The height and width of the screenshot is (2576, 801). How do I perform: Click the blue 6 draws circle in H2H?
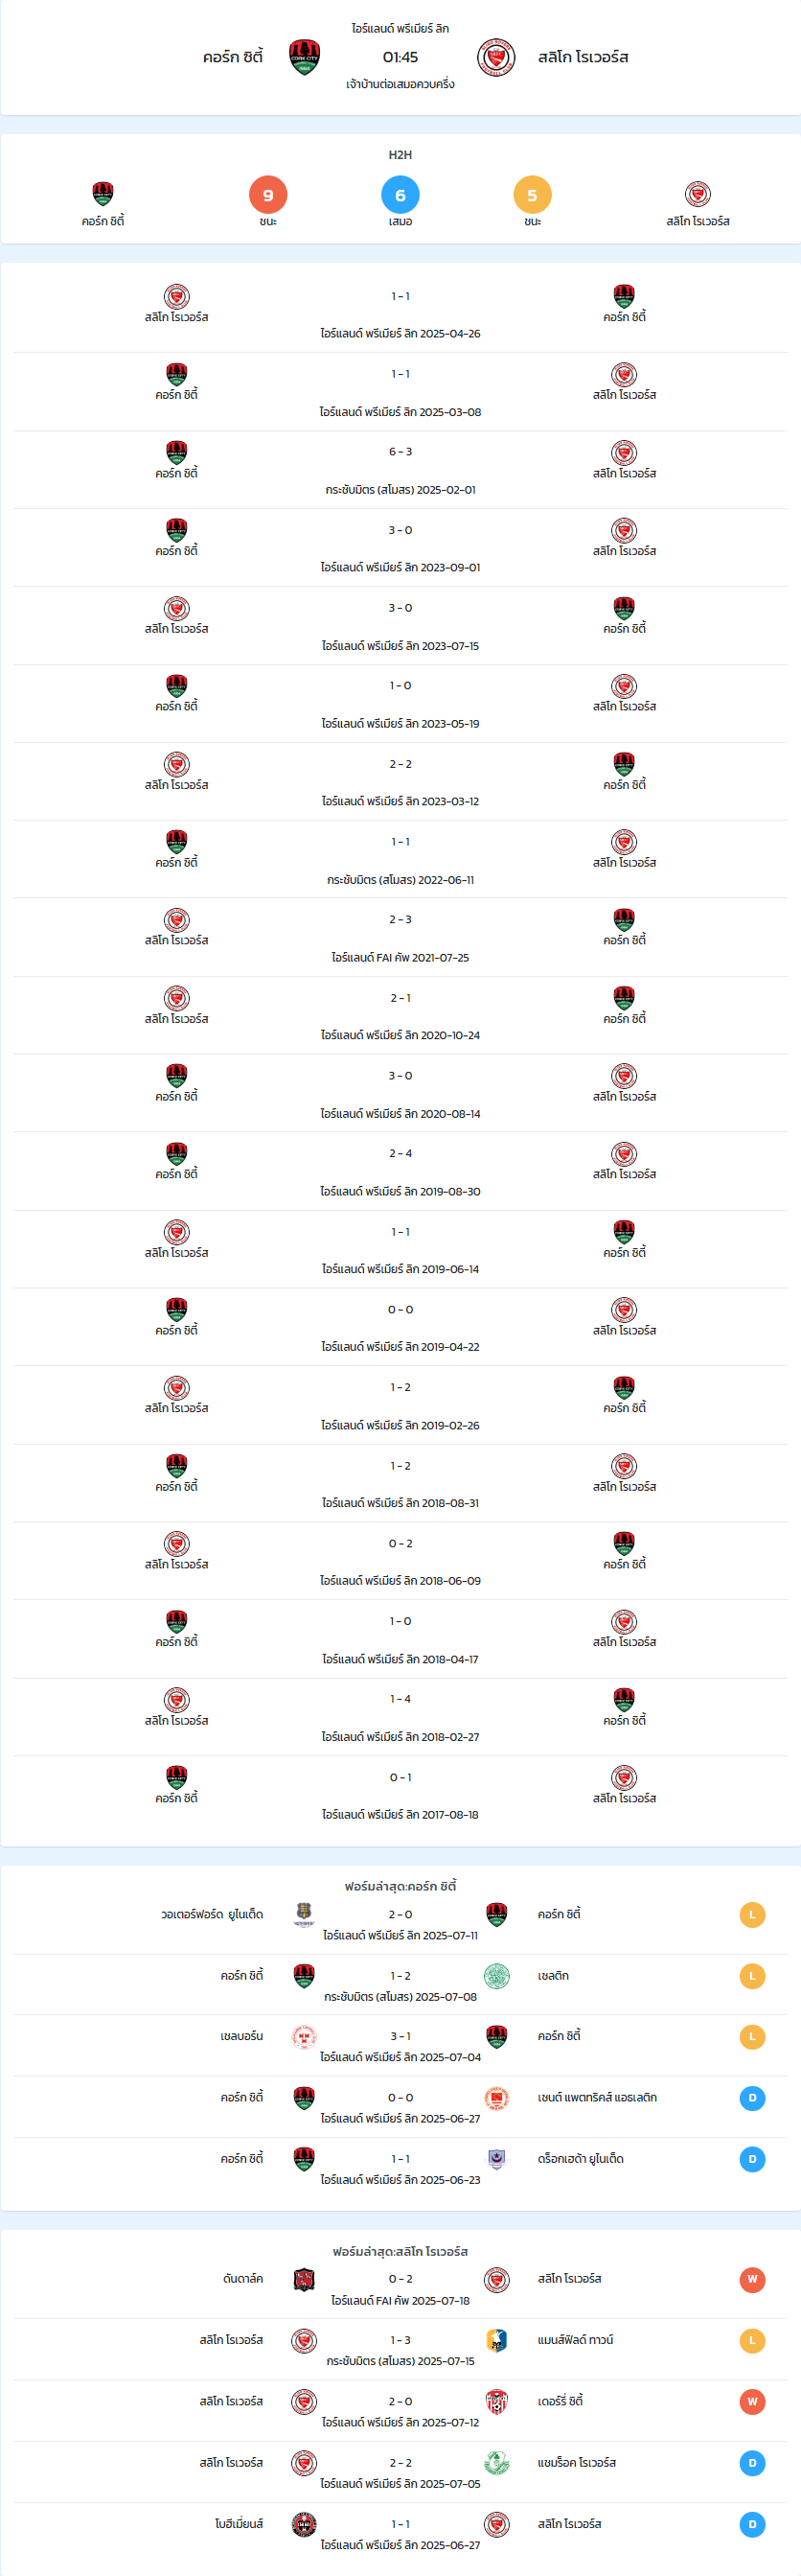pyautogui.click(x=400, y=195)
